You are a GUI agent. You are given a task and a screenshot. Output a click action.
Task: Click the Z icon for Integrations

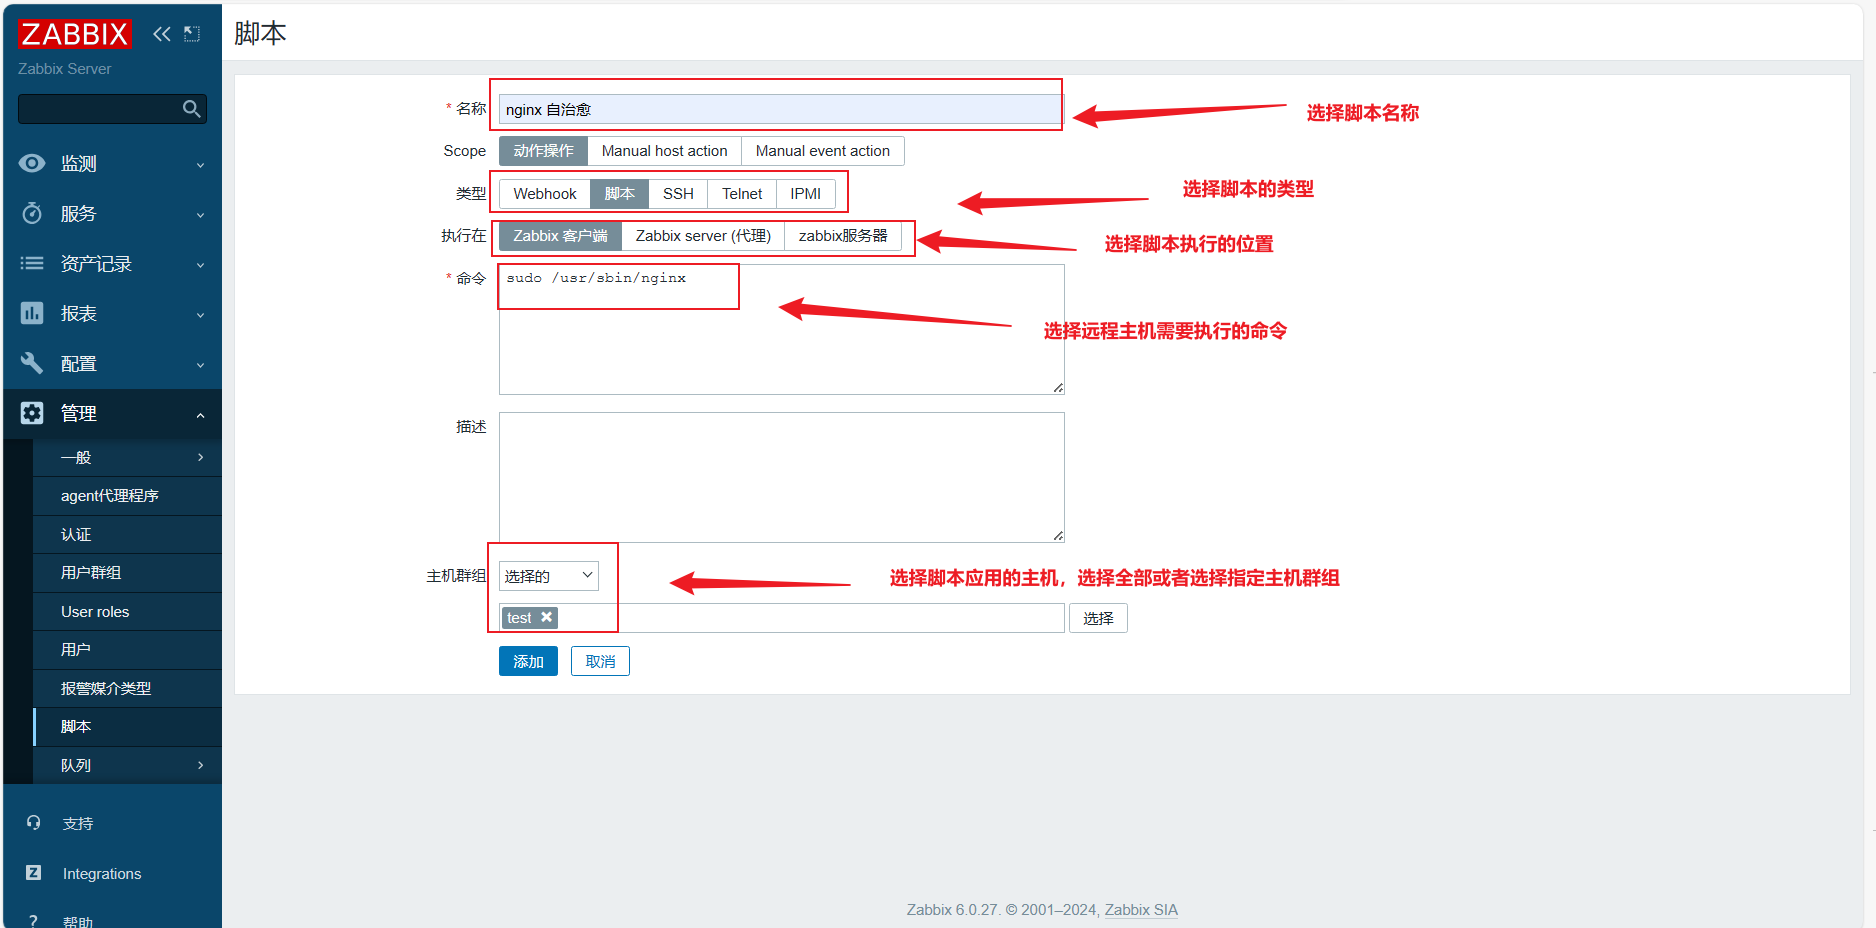[x=33, y=872]
